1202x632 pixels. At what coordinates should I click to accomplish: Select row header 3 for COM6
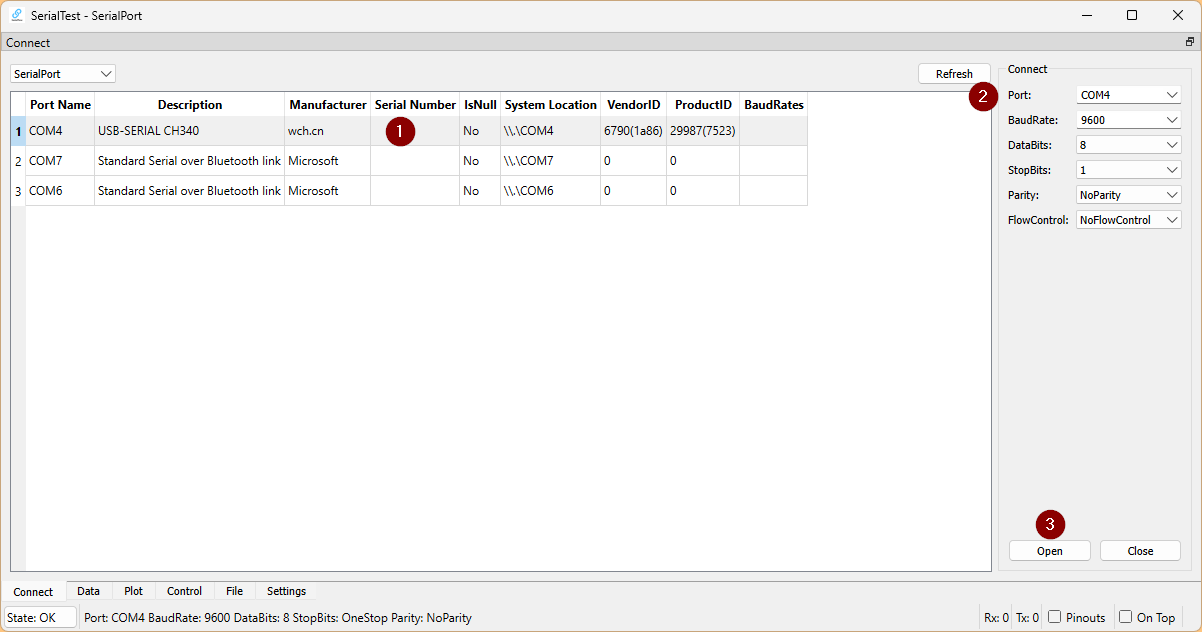point(18,191)
